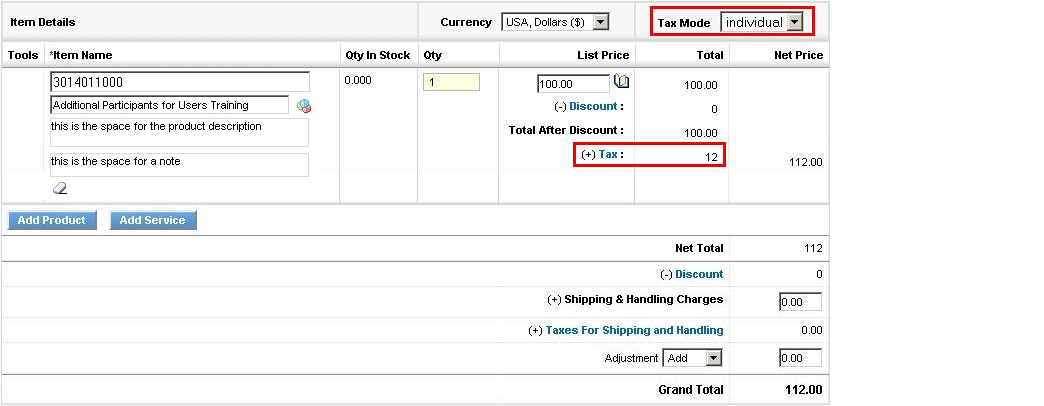Click the Discount link under Net Total
The height and width of the screenshot is (406, 1044).
tap(699, 274)
